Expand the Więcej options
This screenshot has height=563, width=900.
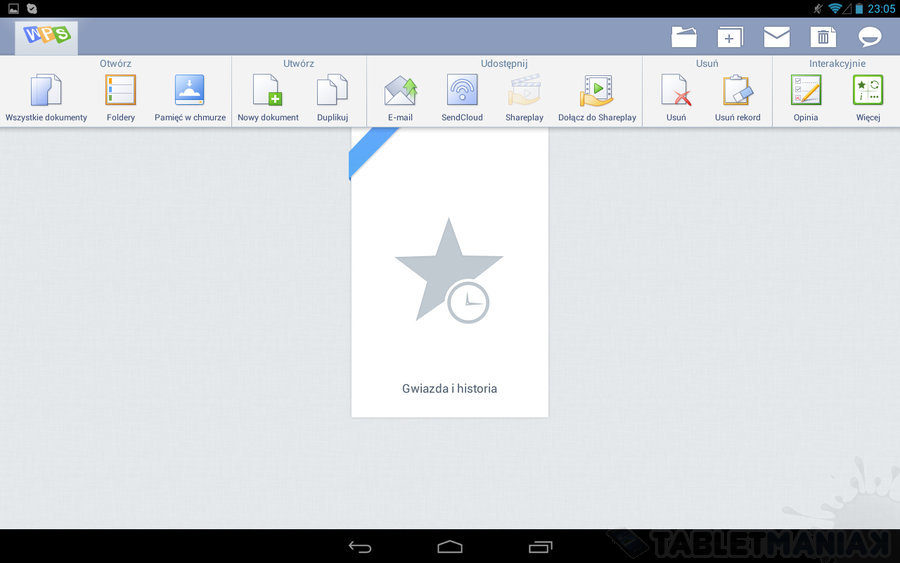click(x=867, y=92)
